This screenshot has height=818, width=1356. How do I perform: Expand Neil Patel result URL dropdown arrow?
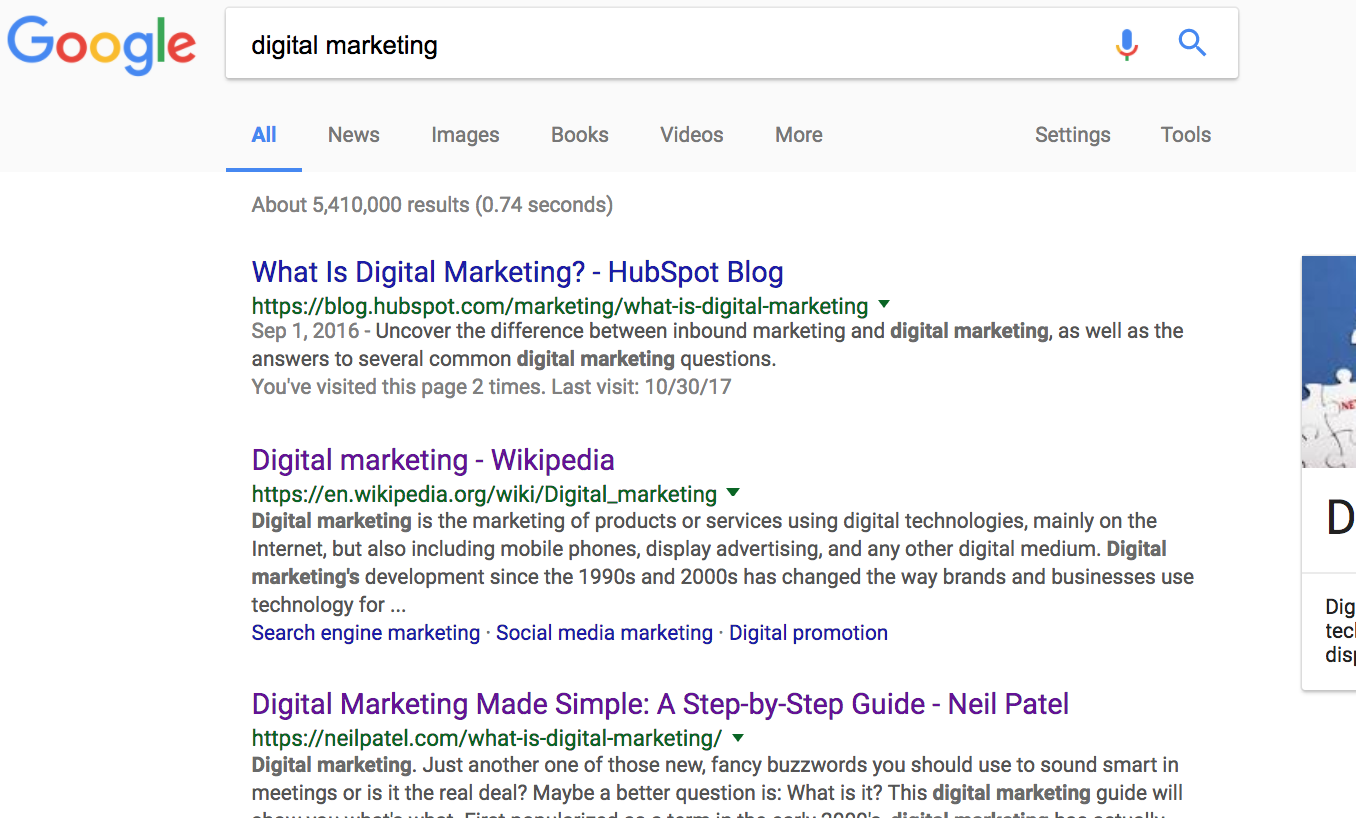(x=738, y=738)
